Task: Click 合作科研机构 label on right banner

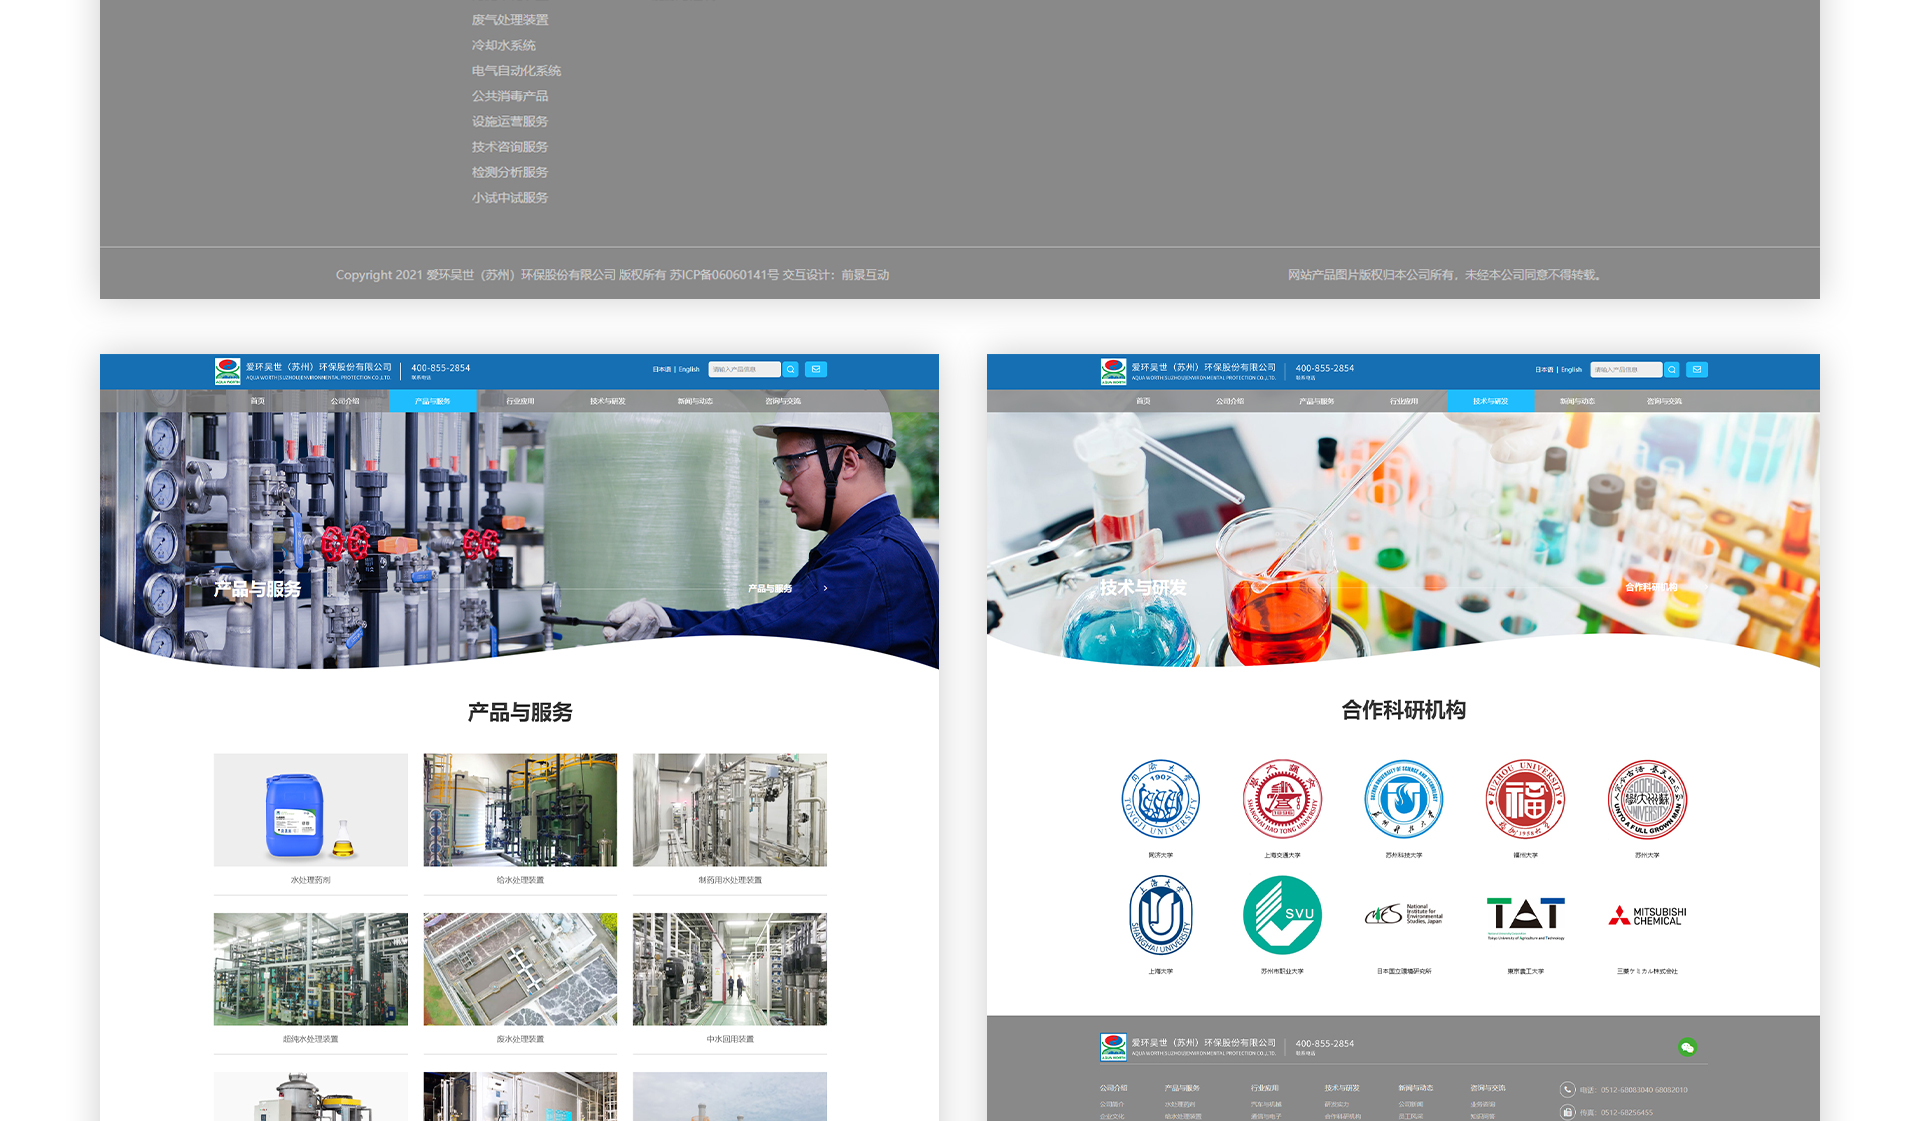Action: [x=1651, y=587]
